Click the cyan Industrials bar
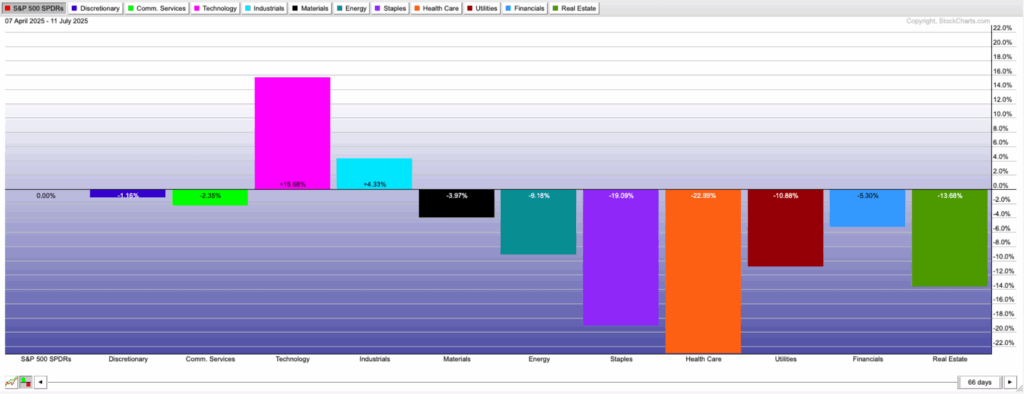The image size is (1024, 394). [374, 174]
